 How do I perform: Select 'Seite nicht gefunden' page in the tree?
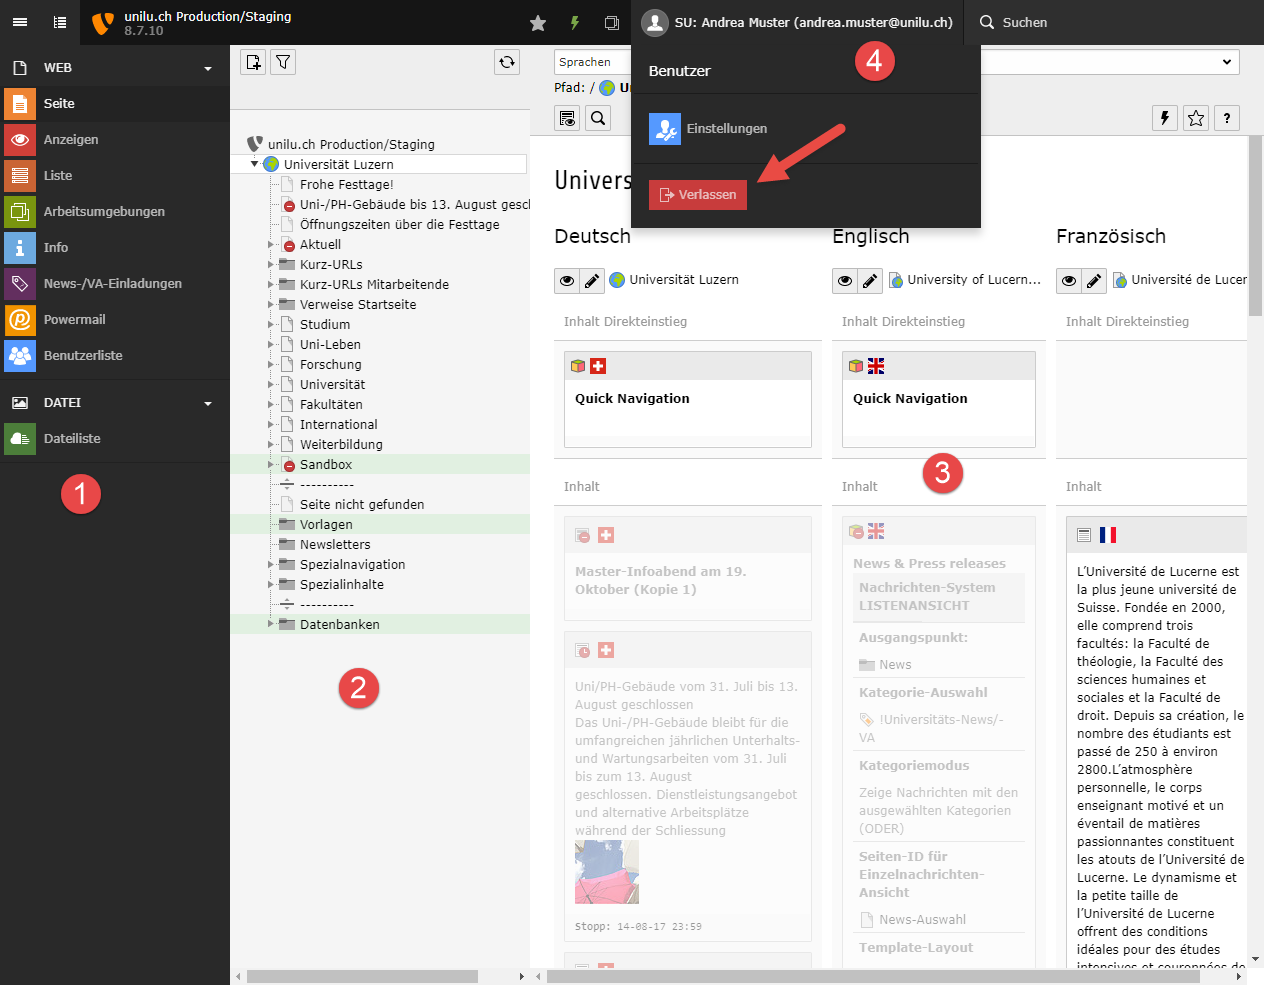362,505
